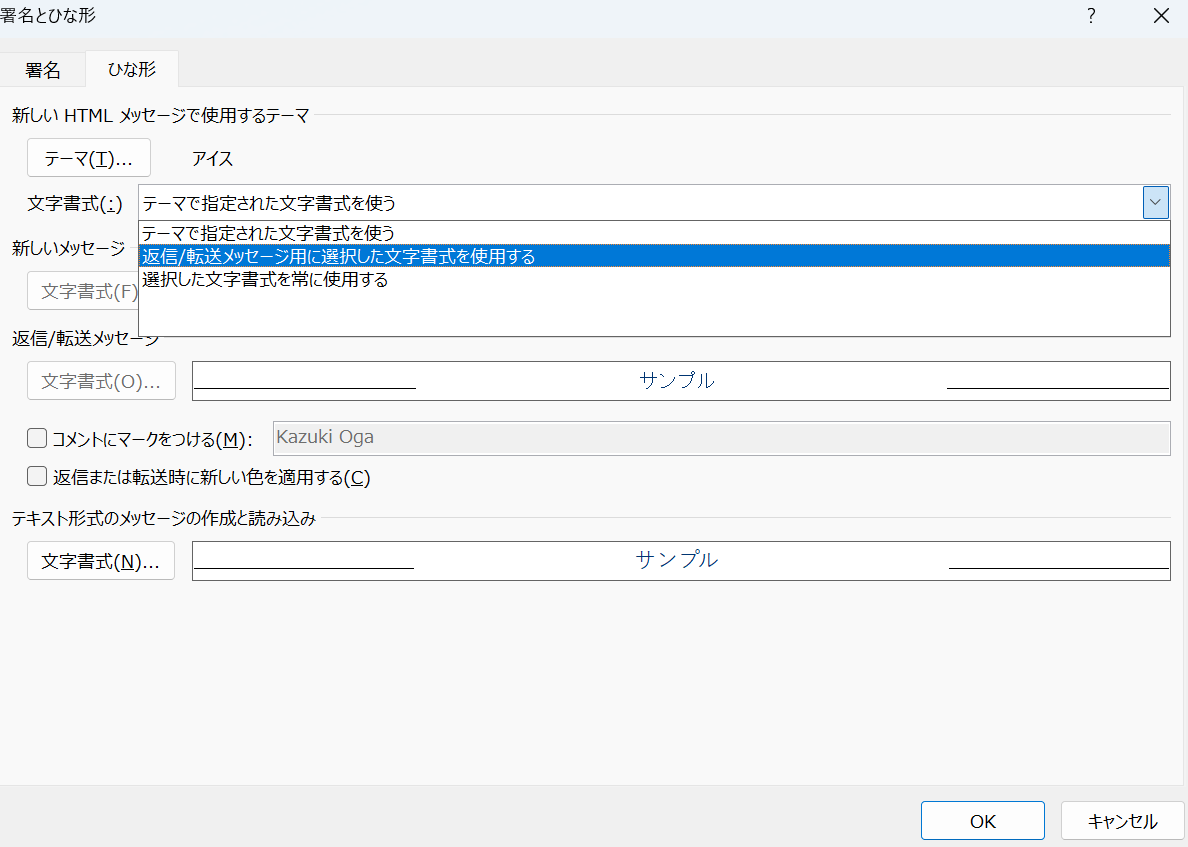The image size is (1188, 847).
Task: Click the キャンセル button
Action: pyautogui.click(x=1122, y=821)
